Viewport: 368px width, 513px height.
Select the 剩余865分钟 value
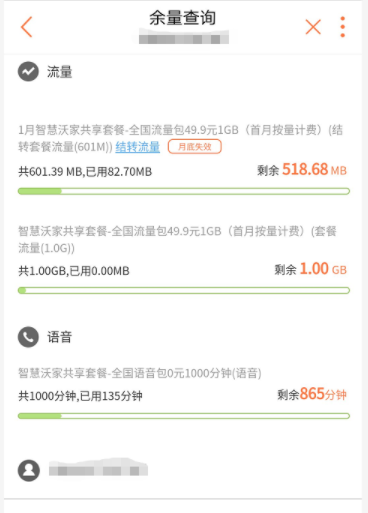tap(312, 394)
